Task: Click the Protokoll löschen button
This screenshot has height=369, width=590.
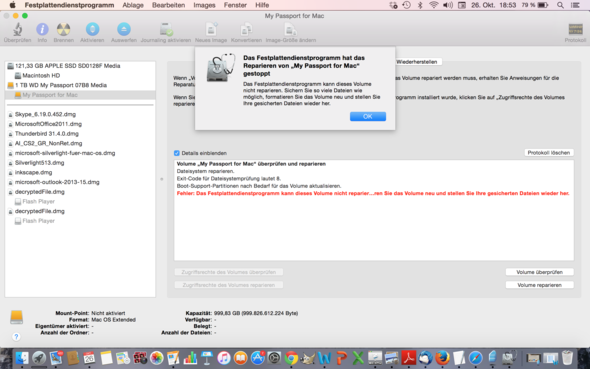Action: (549, 153)
